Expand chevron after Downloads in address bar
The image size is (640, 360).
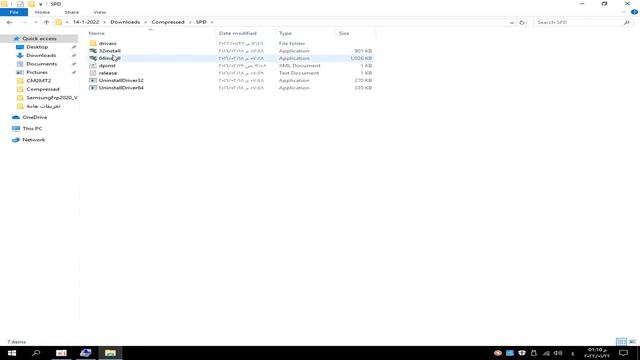point(145,22)
